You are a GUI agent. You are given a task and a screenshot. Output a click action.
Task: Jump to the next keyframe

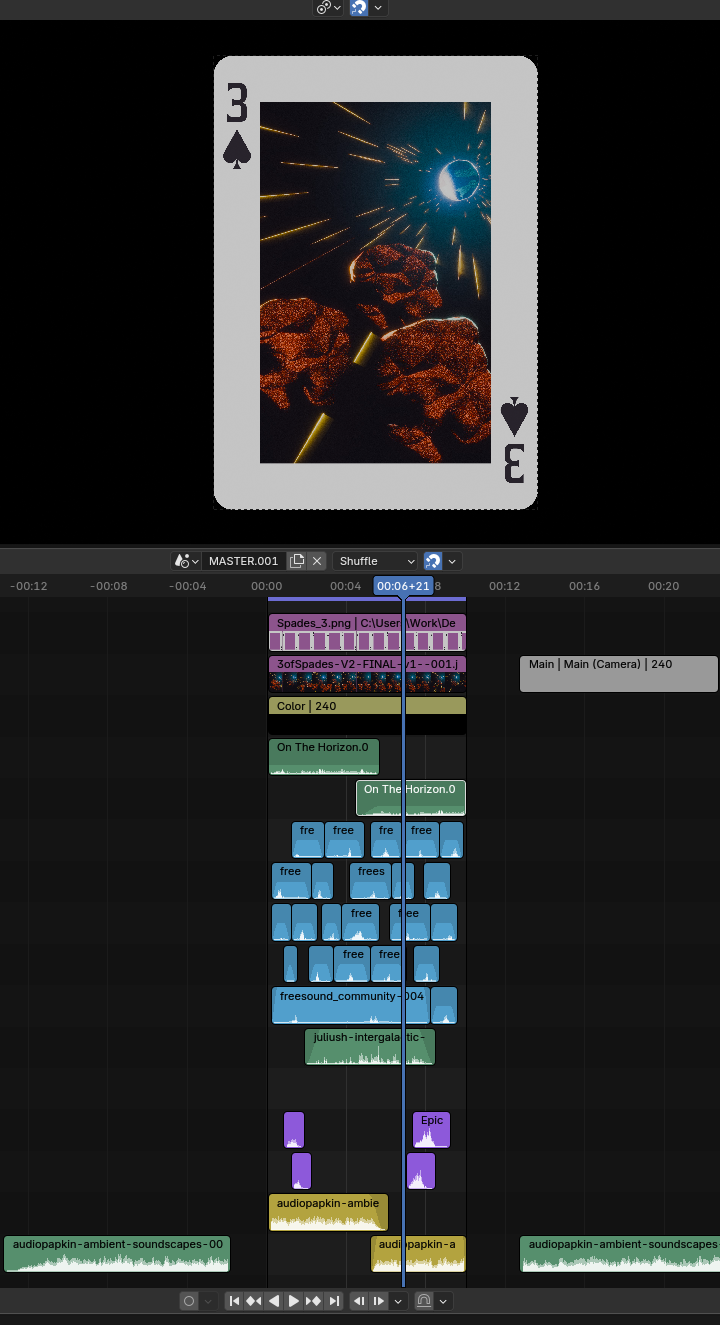pyautogui.click(x=314, y=1301)
